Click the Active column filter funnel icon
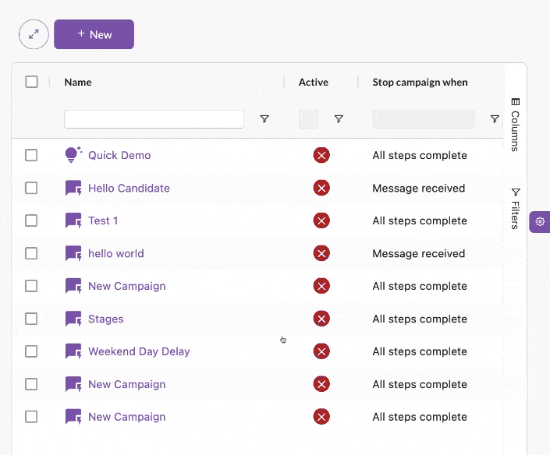550x455 pixels. click(x=338, y=119)
